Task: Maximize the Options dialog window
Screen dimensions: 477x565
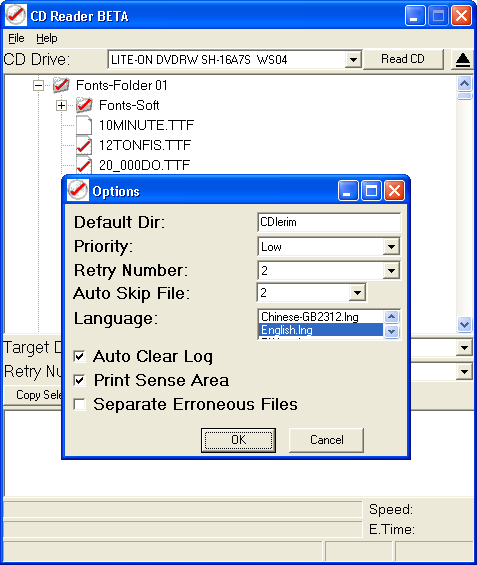Action: click(x=371, y=190)
